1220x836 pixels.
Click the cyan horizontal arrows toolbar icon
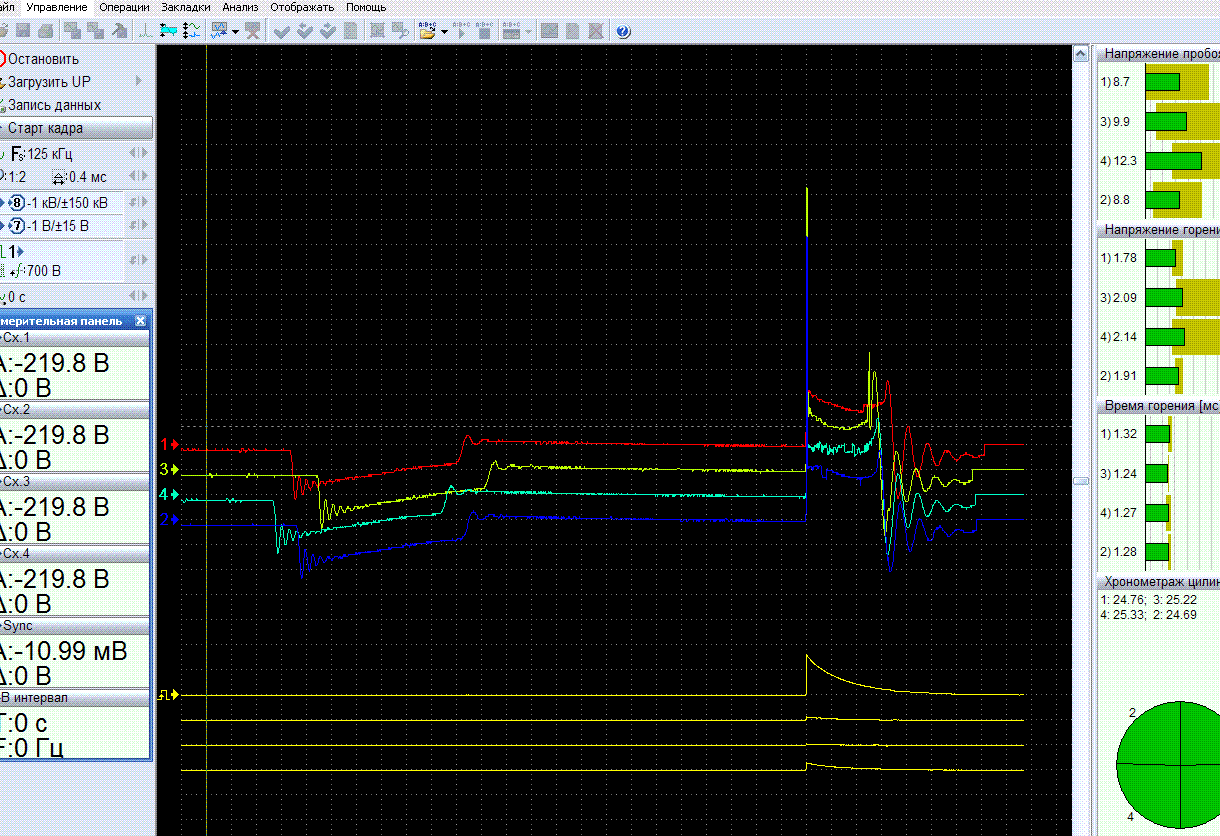tap(169, 31)
